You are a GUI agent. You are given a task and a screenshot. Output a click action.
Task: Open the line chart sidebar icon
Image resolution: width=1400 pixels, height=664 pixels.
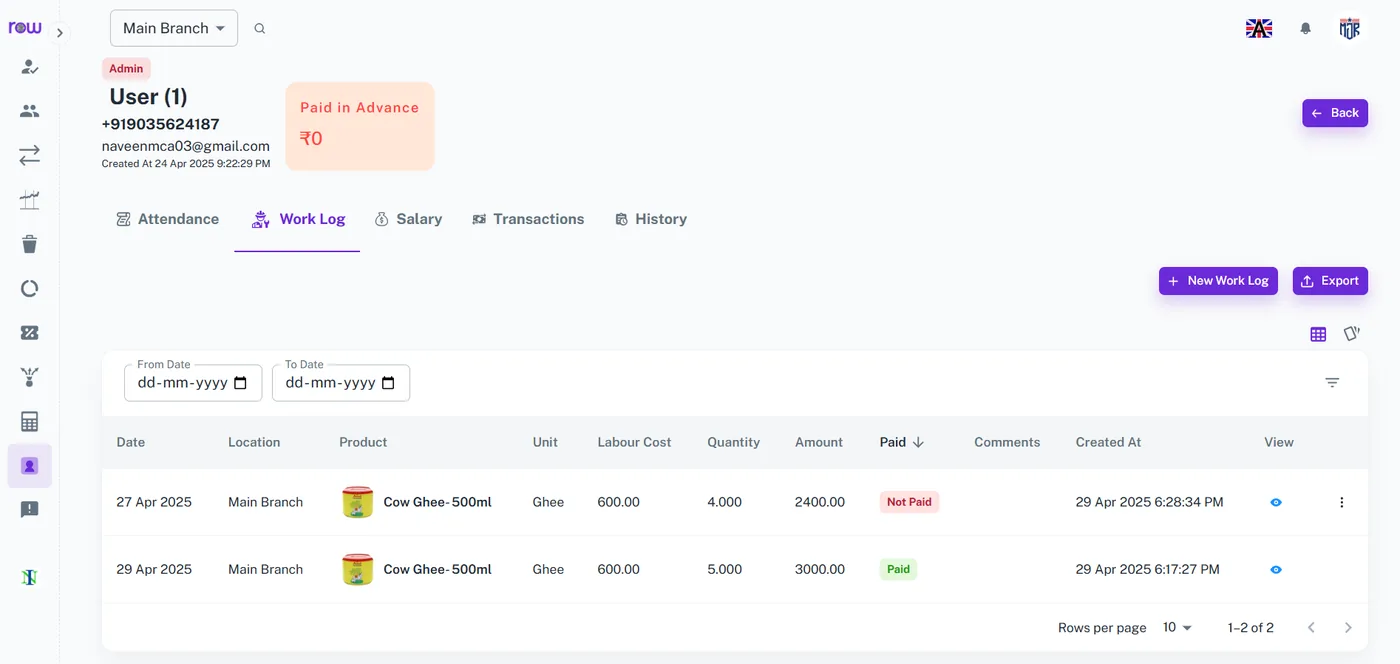click(x=30, y=200)
